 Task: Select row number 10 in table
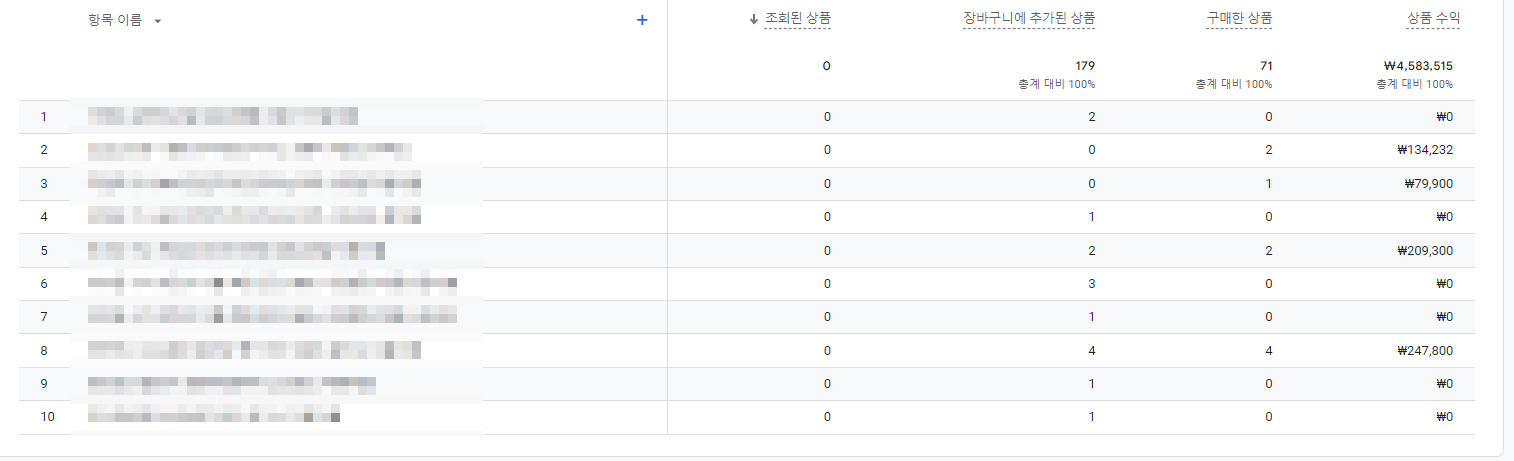[47, 417]
